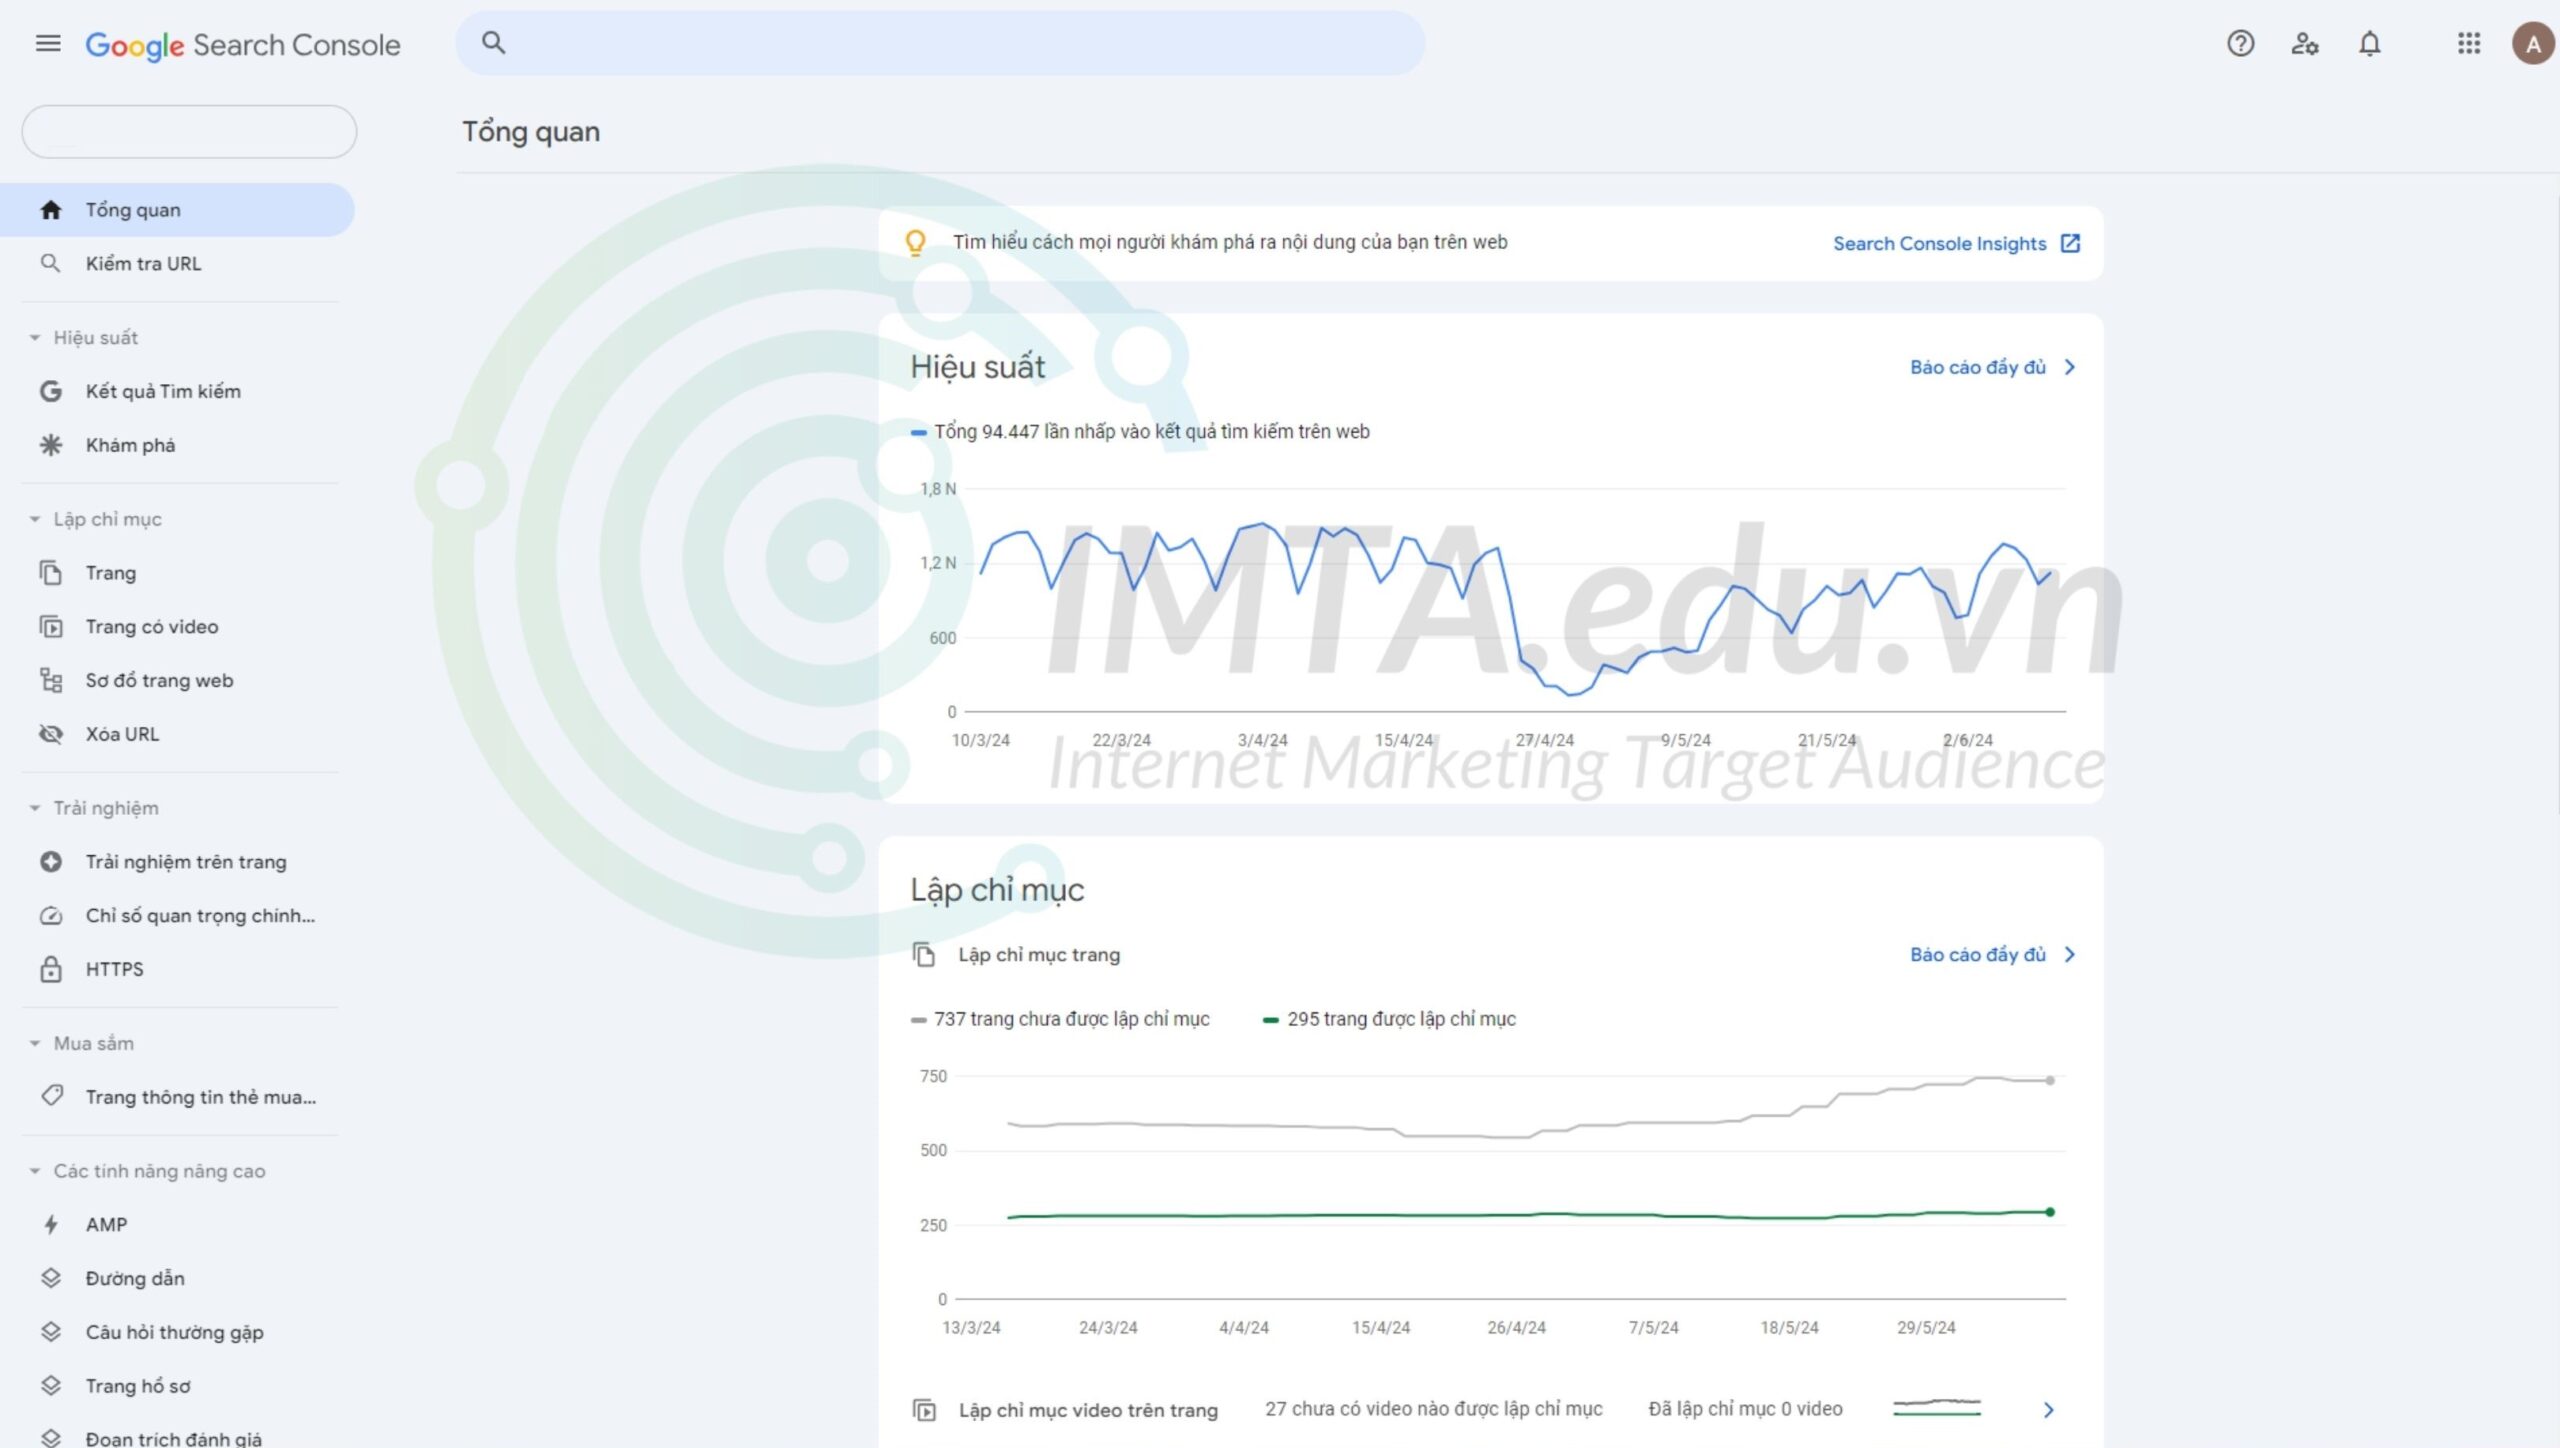
Task: Click the gray endpoint dot on indexing chart
Action: tap(2050, 1081)
